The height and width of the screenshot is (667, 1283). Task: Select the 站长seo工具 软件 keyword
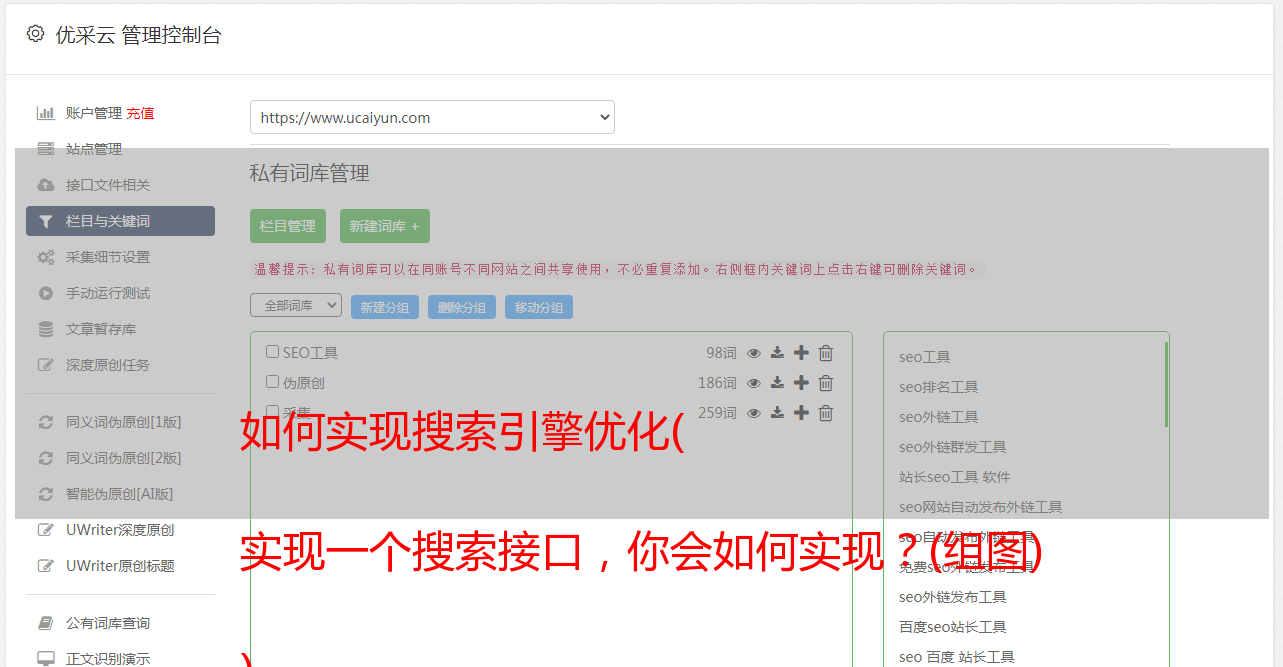point(955,477)
